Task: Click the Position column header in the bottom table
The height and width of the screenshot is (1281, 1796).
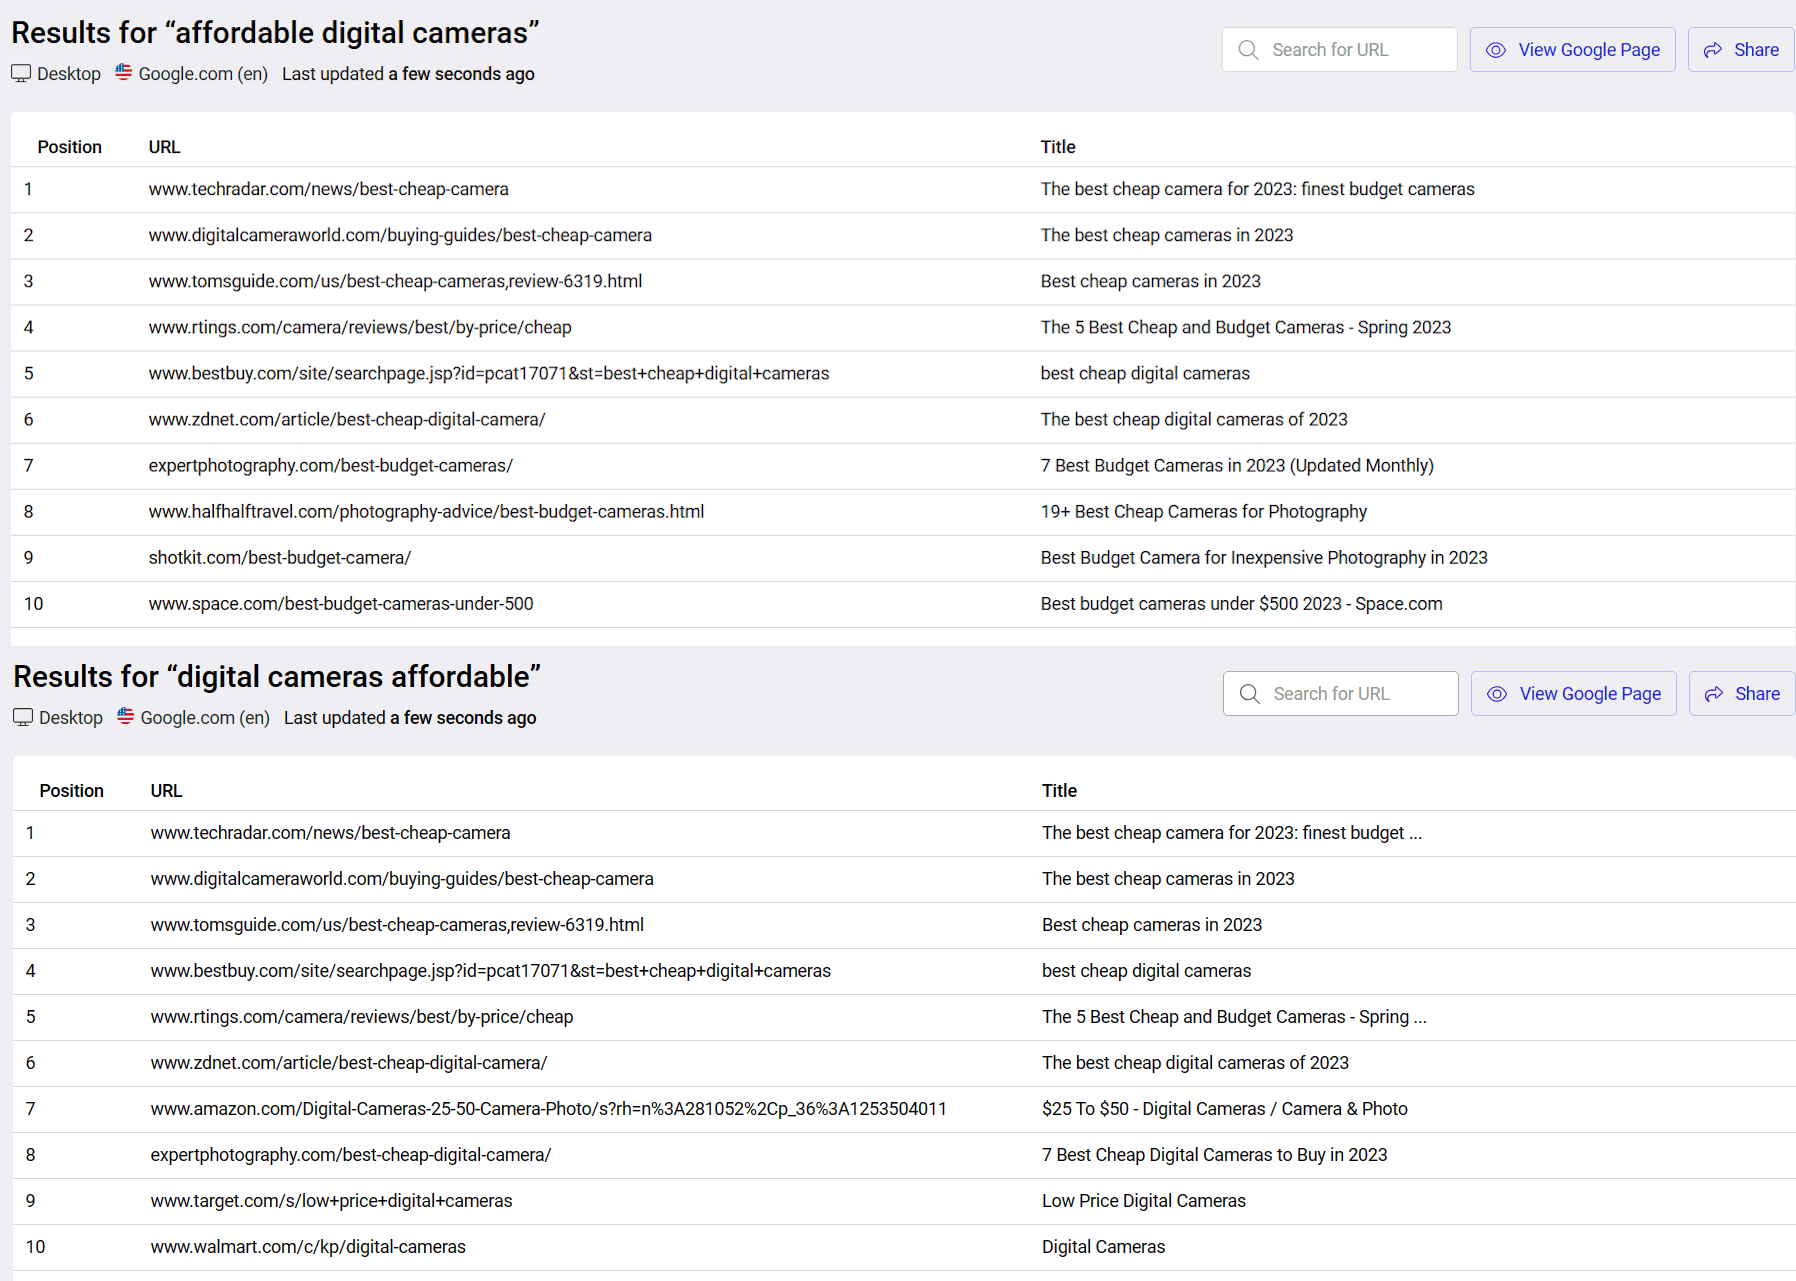Action: pos(72,791)
